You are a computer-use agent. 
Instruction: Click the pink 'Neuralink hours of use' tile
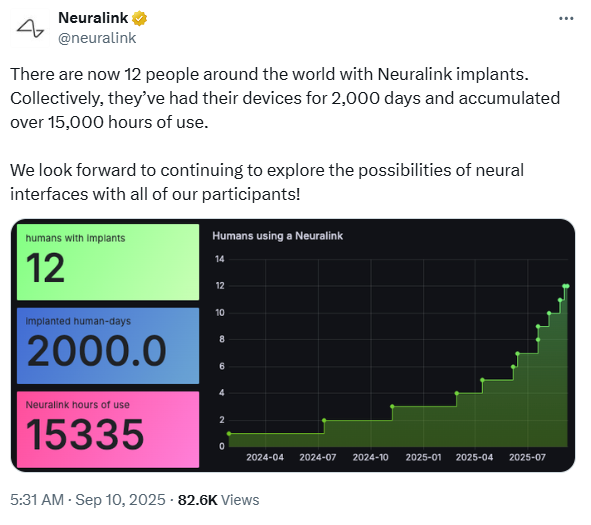108,430
